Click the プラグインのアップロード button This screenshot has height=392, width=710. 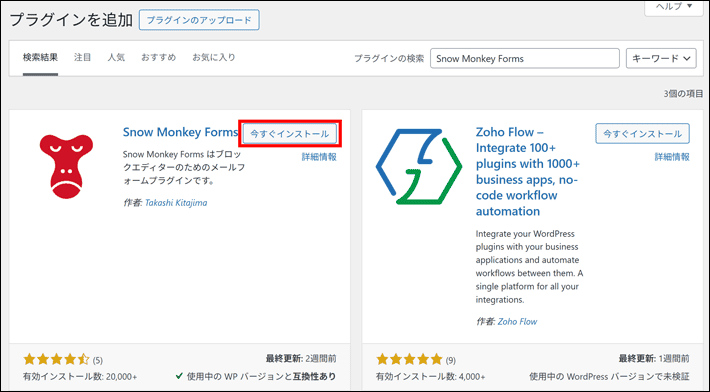(x=199, y=20)
